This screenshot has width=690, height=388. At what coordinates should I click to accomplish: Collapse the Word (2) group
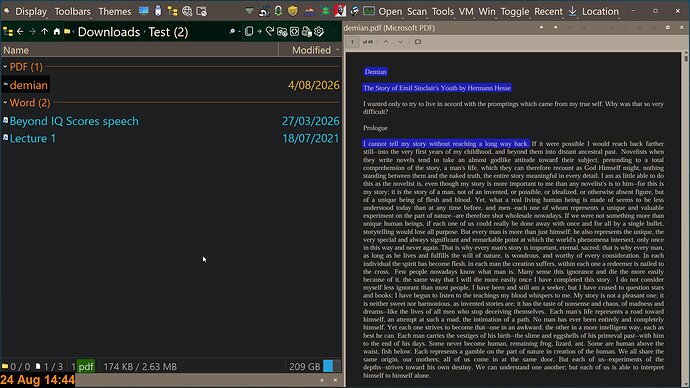point(5,103)
